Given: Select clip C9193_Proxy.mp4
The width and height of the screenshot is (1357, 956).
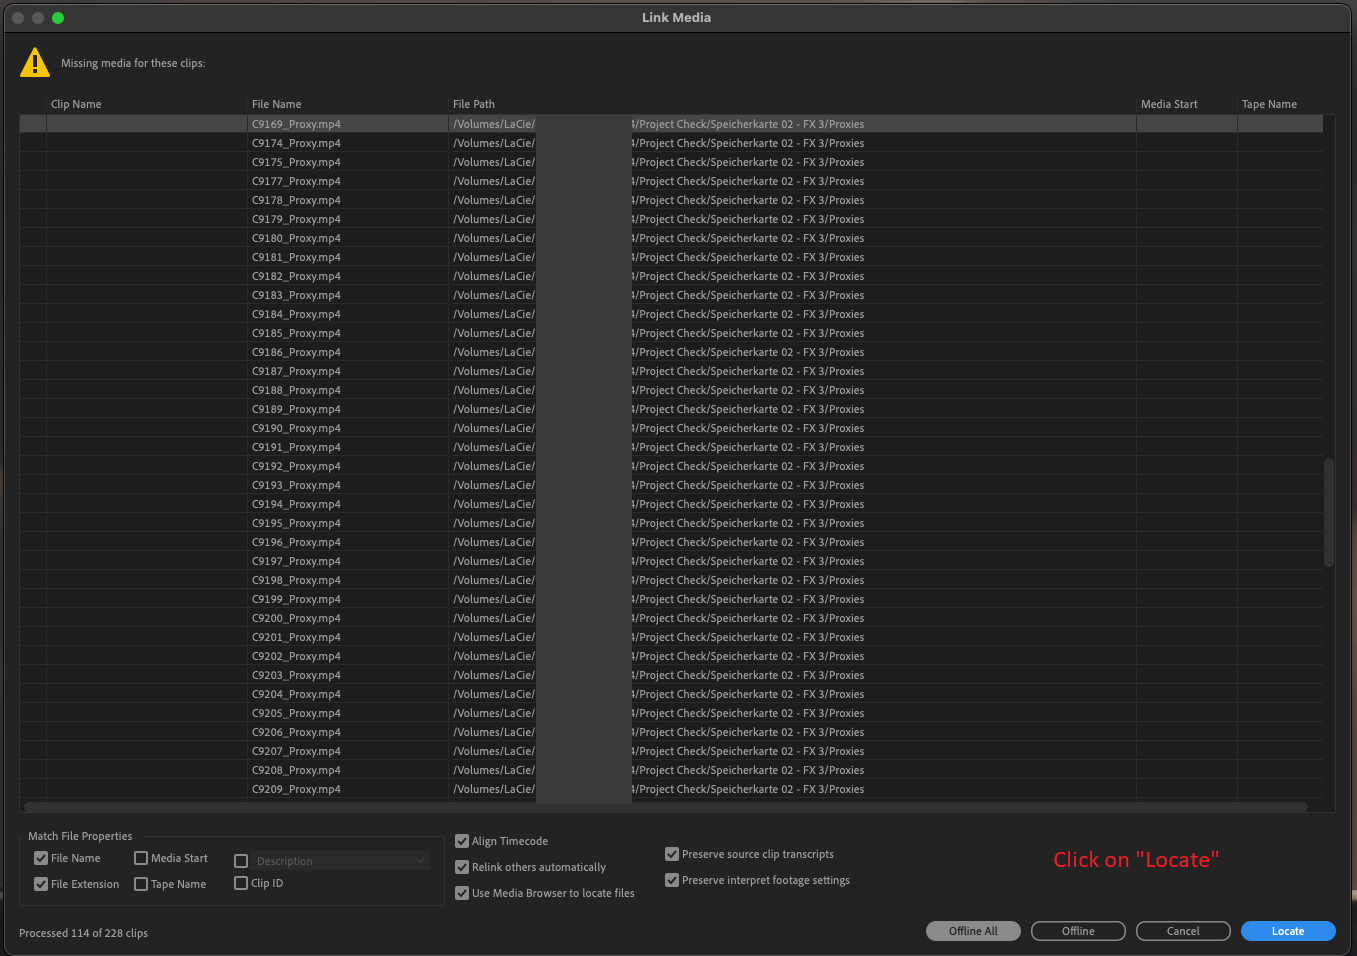Looking at the screenshot, I should (x=671, y=485).
